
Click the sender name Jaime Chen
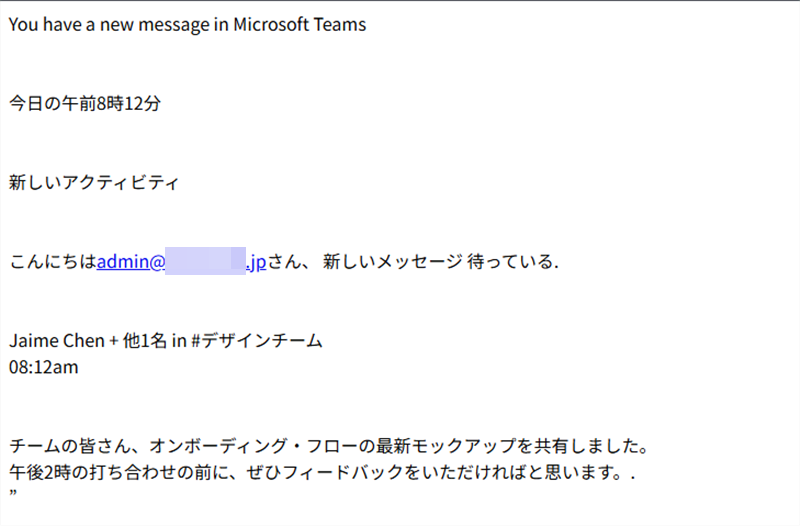tap(57, 340)
